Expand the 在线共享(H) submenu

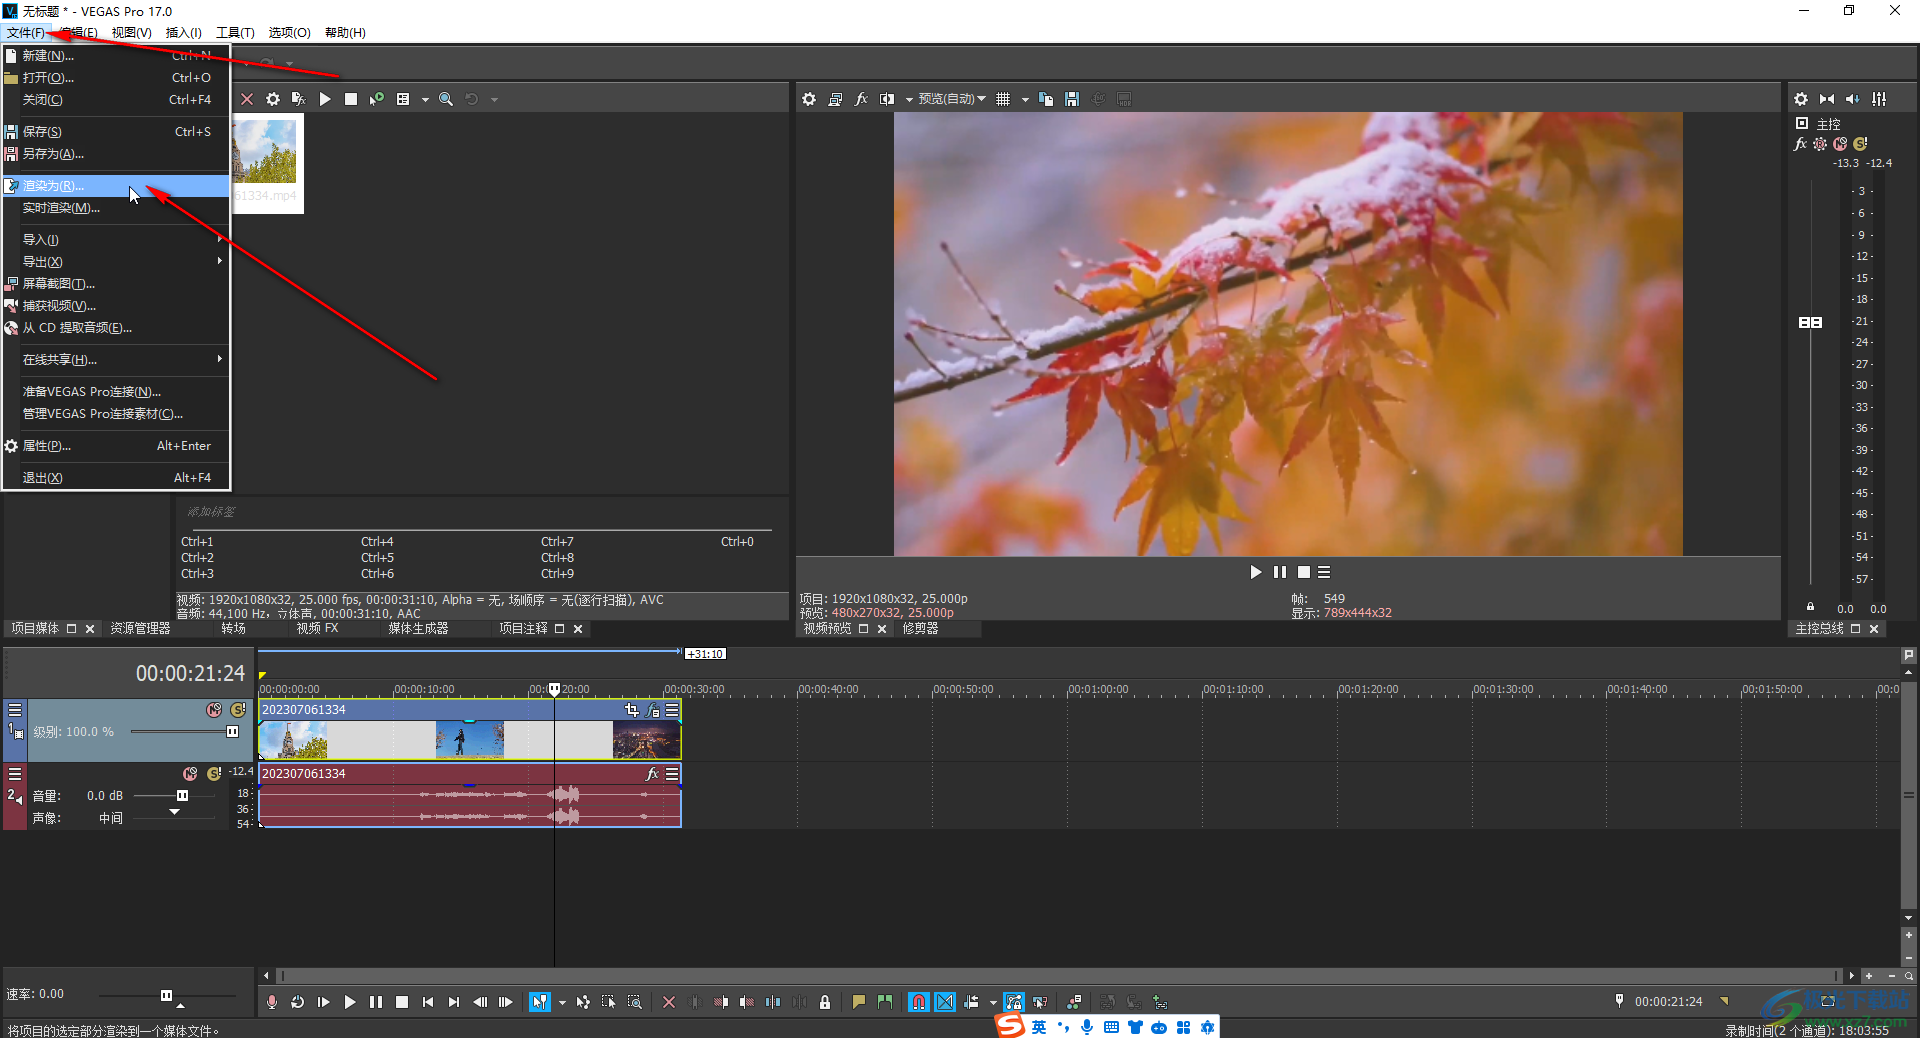(116, 360)
